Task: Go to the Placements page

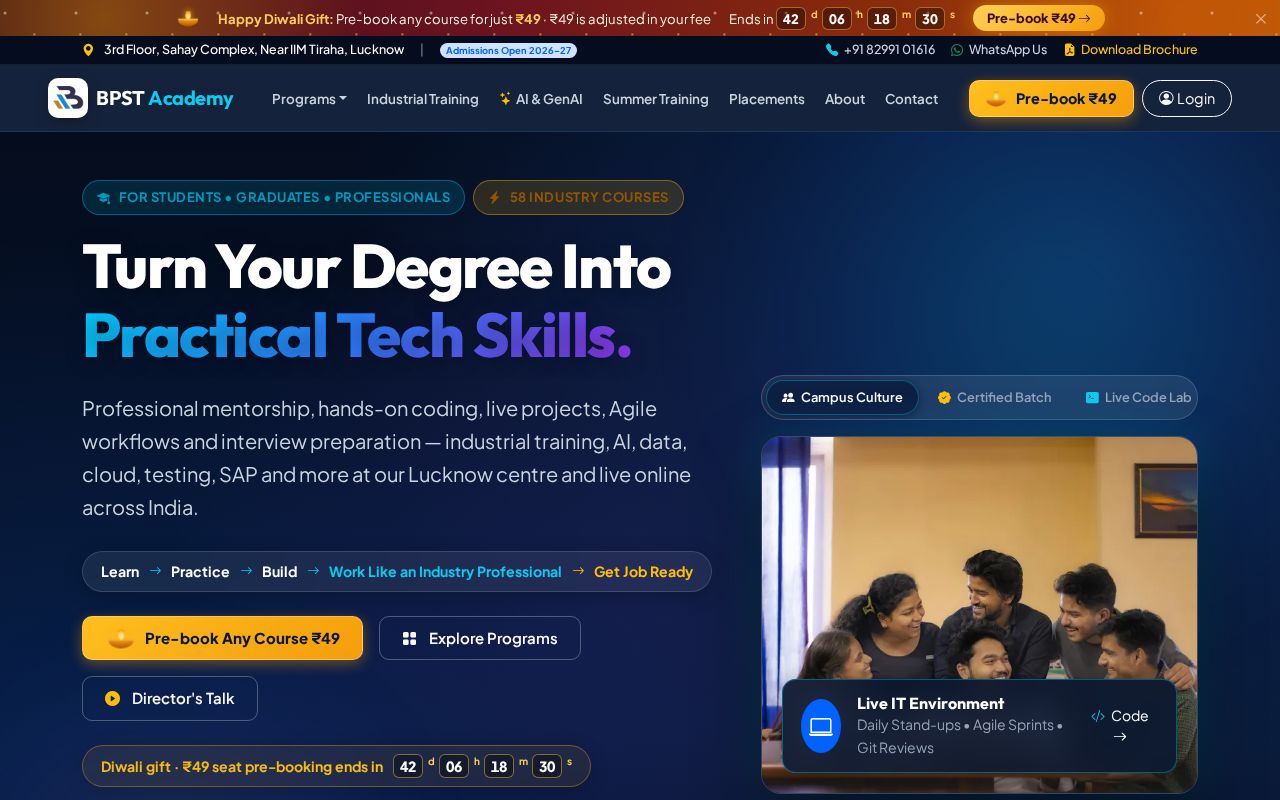Action: 767,99
